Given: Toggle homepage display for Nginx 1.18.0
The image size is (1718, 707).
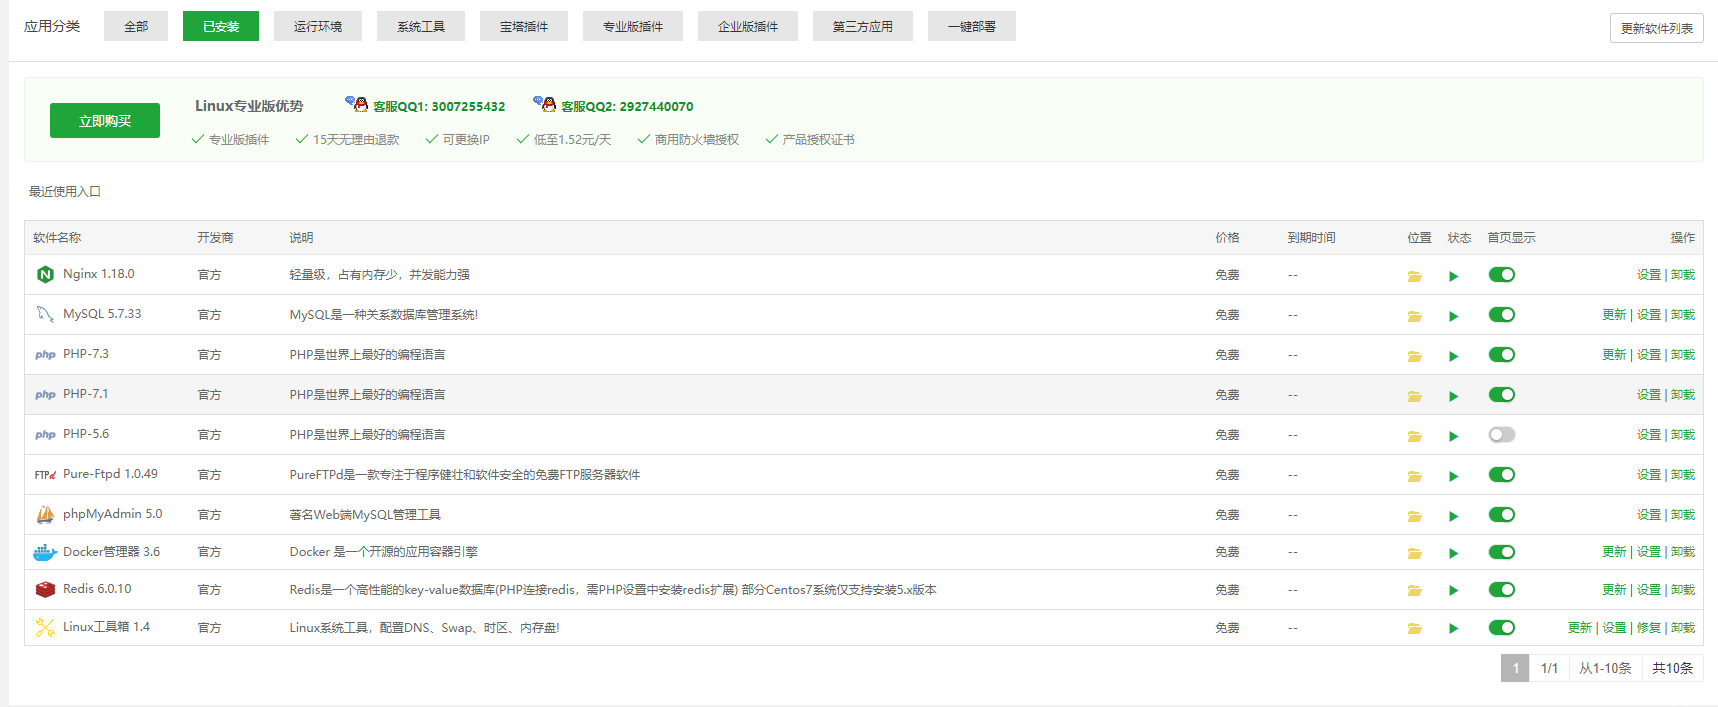Looking at the screenshot, I should pos(1502,274).
